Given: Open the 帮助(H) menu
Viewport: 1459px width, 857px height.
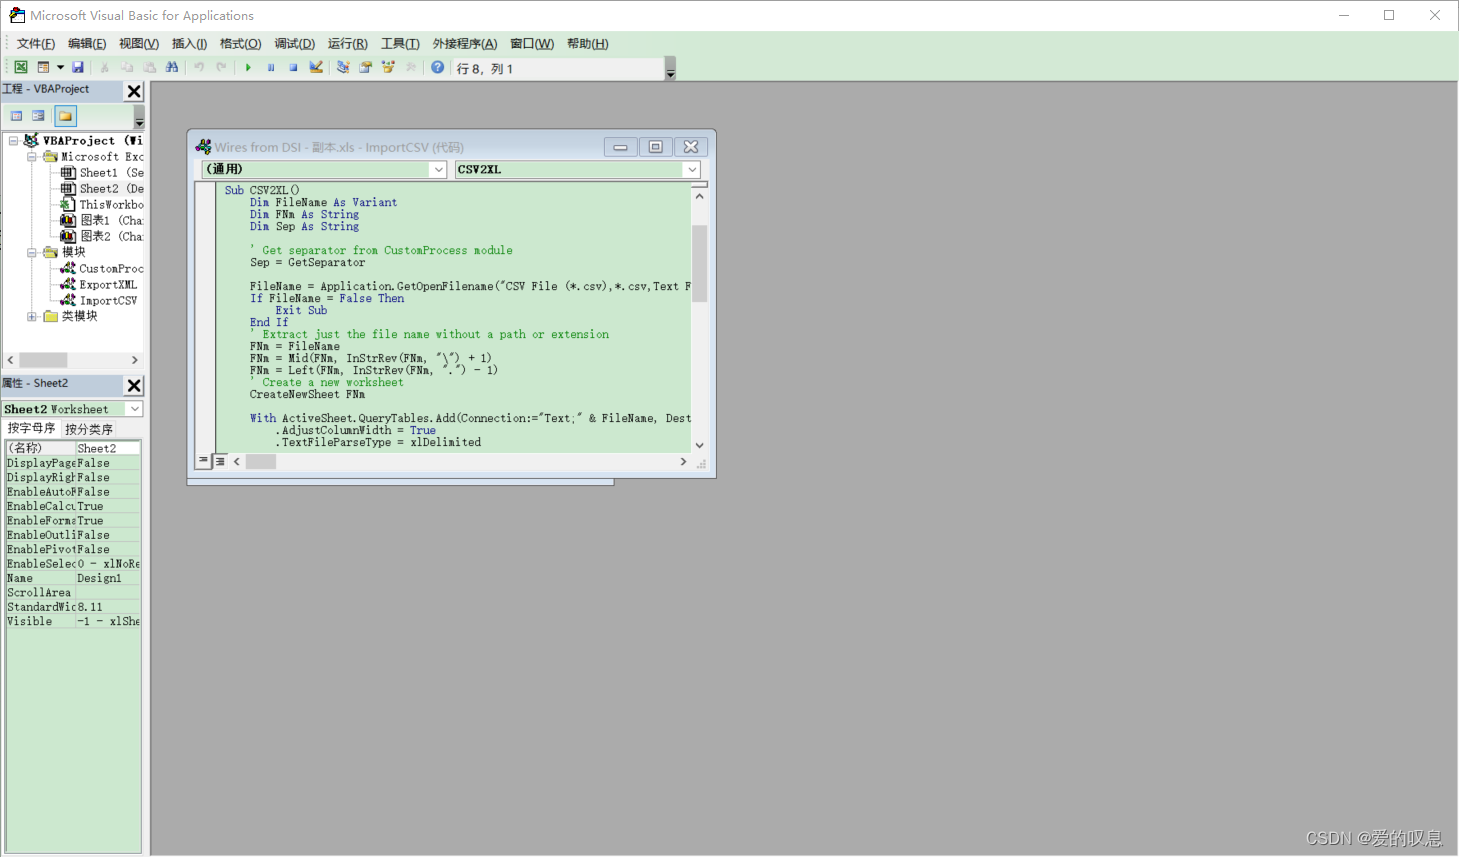Looking at the screenshot, I should tap(588, 43).
